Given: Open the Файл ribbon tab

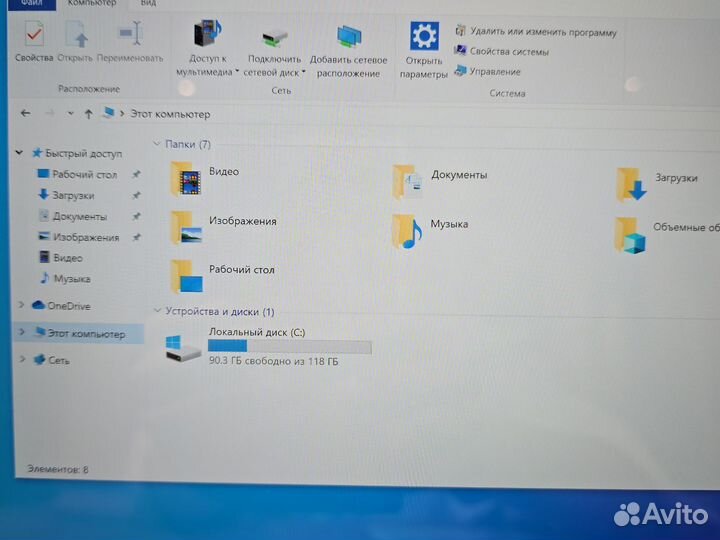Looking at the screenshot, I should coord(32,4).
